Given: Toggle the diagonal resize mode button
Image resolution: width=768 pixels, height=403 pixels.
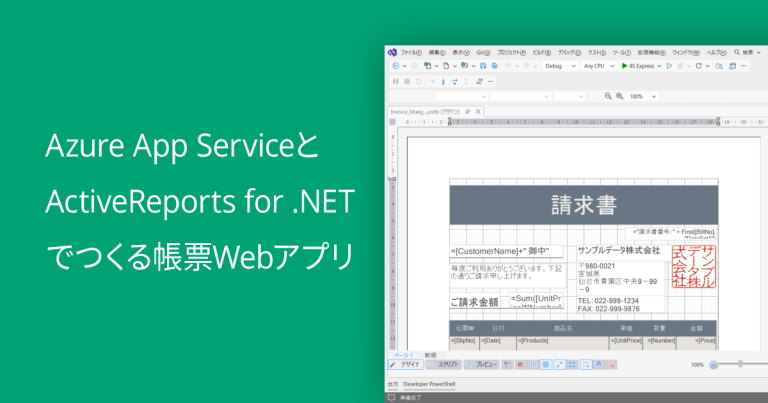Looking at the screenshot, I should (x=559, y=365).
